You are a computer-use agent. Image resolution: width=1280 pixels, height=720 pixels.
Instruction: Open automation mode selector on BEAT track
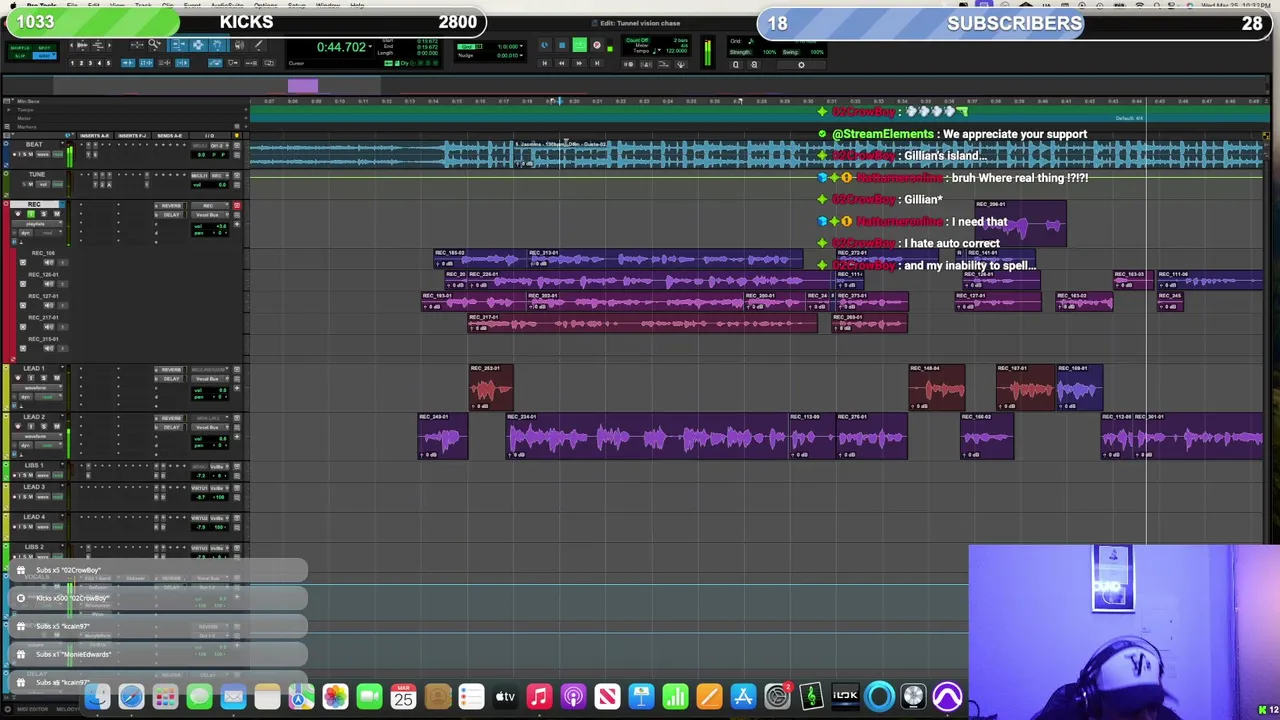pyautogui.click(x=58, y=154)
